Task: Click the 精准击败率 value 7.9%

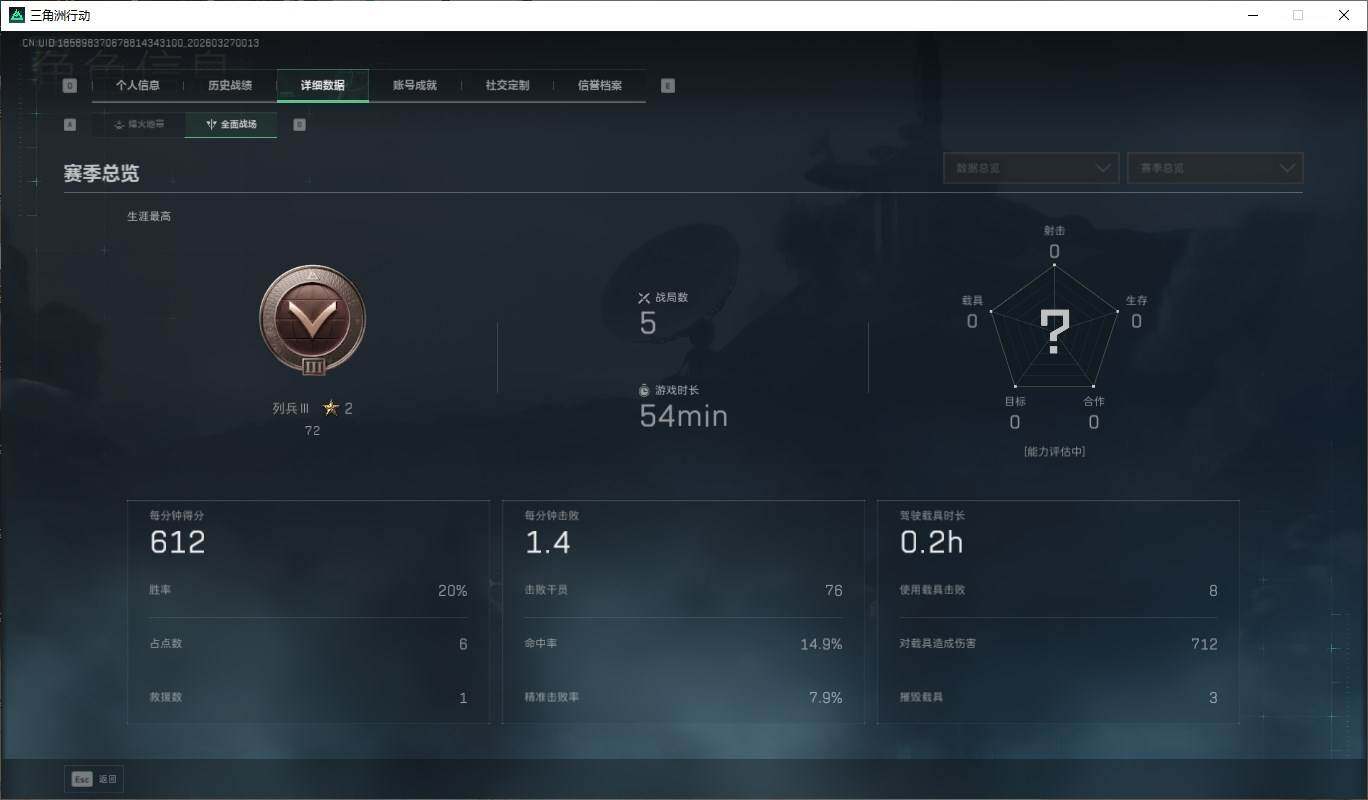Action: coord(826,698)
